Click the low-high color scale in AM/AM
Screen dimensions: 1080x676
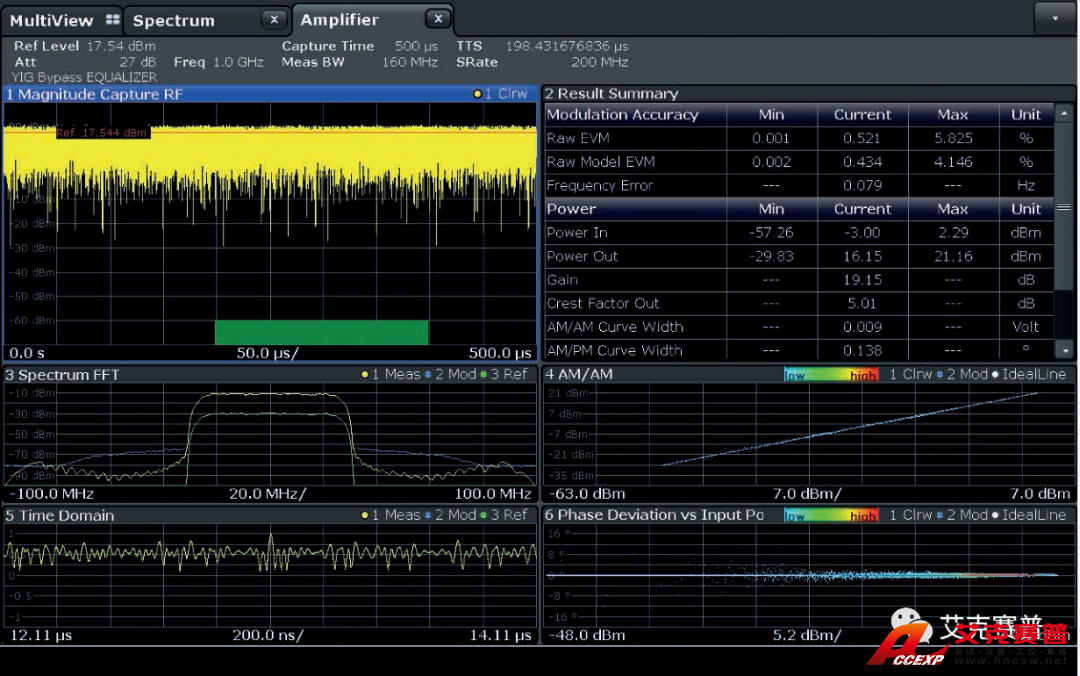[x=830, y=375]
